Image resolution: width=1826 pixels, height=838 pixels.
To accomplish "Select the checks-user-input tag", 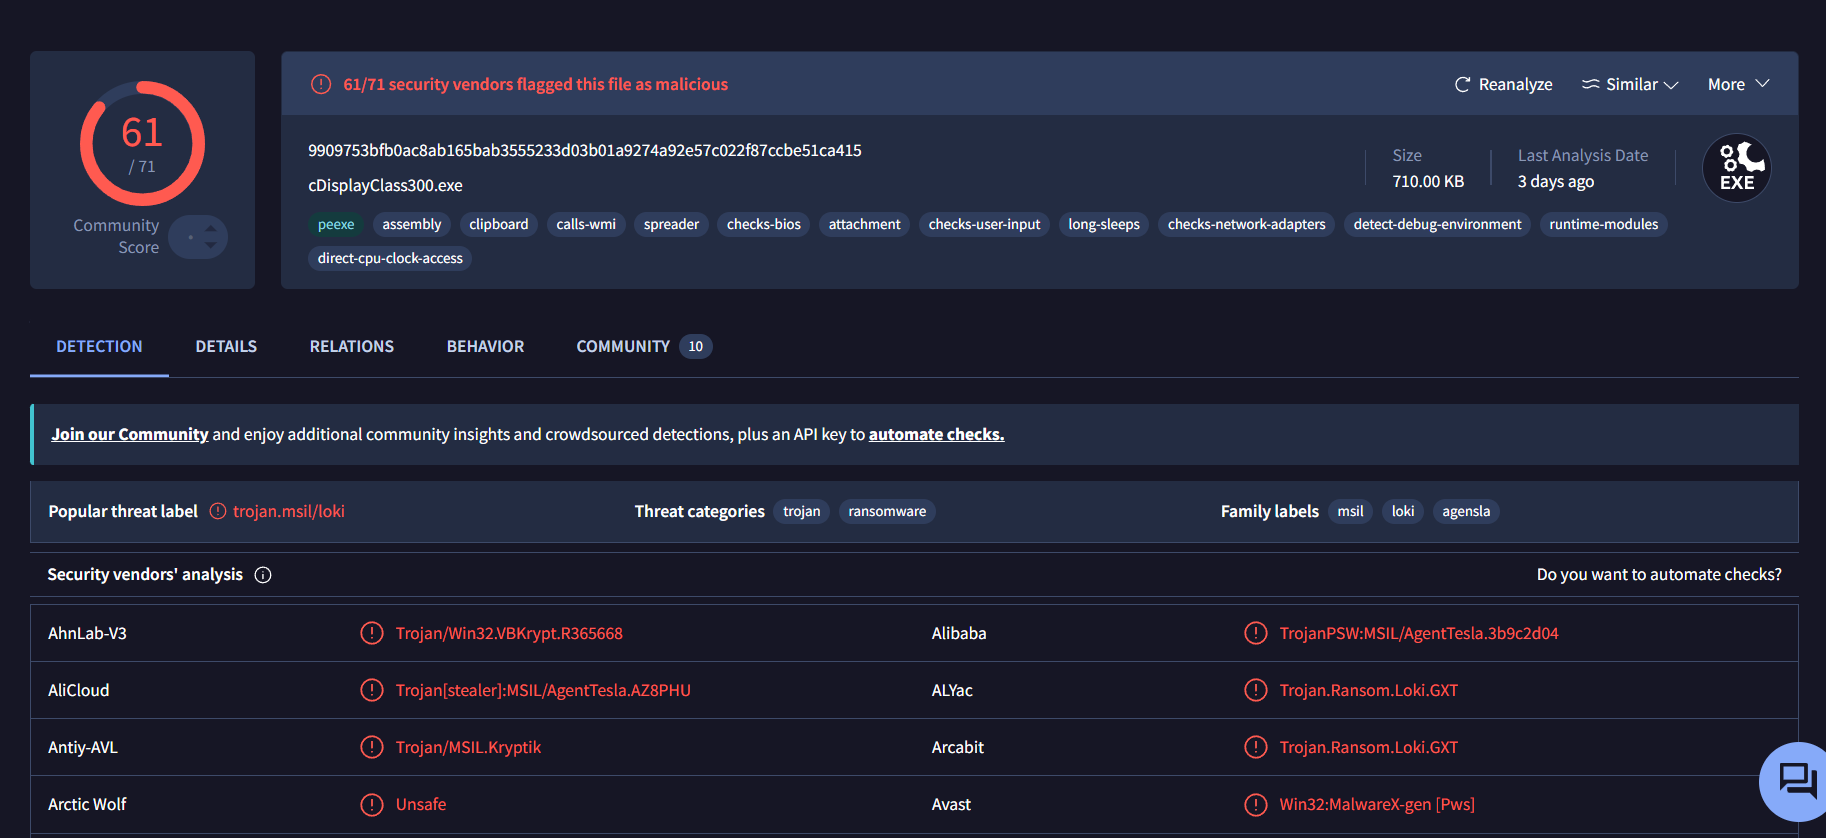I will 985,224.
